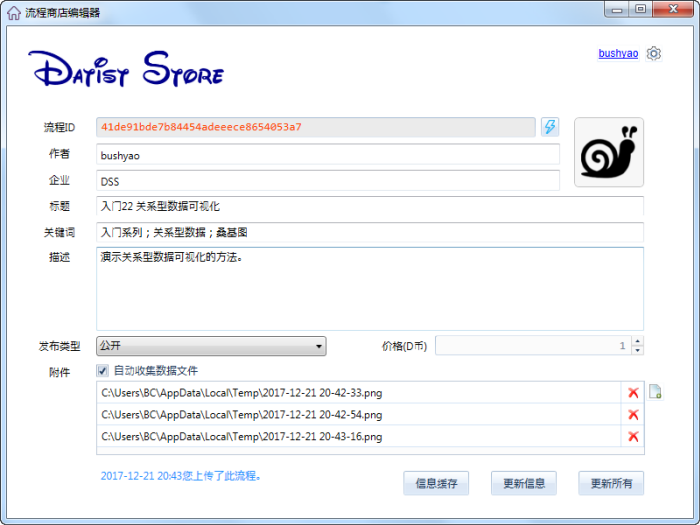Click the 更新信息 button
The image size is (700, 525).
pyautogui.click(x=524, y=483)
